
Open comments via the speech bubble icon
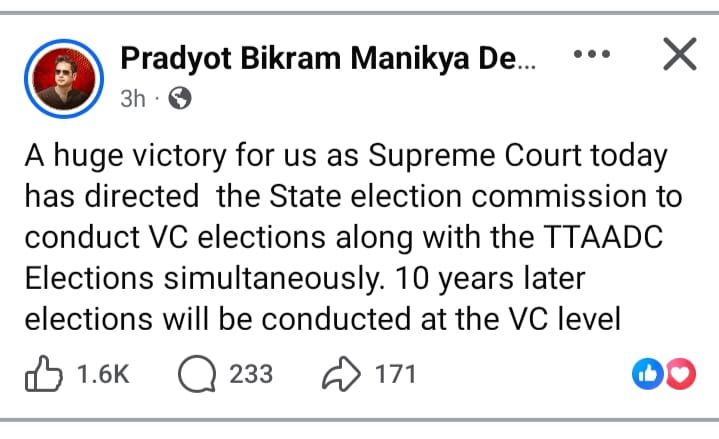[196, 374]
